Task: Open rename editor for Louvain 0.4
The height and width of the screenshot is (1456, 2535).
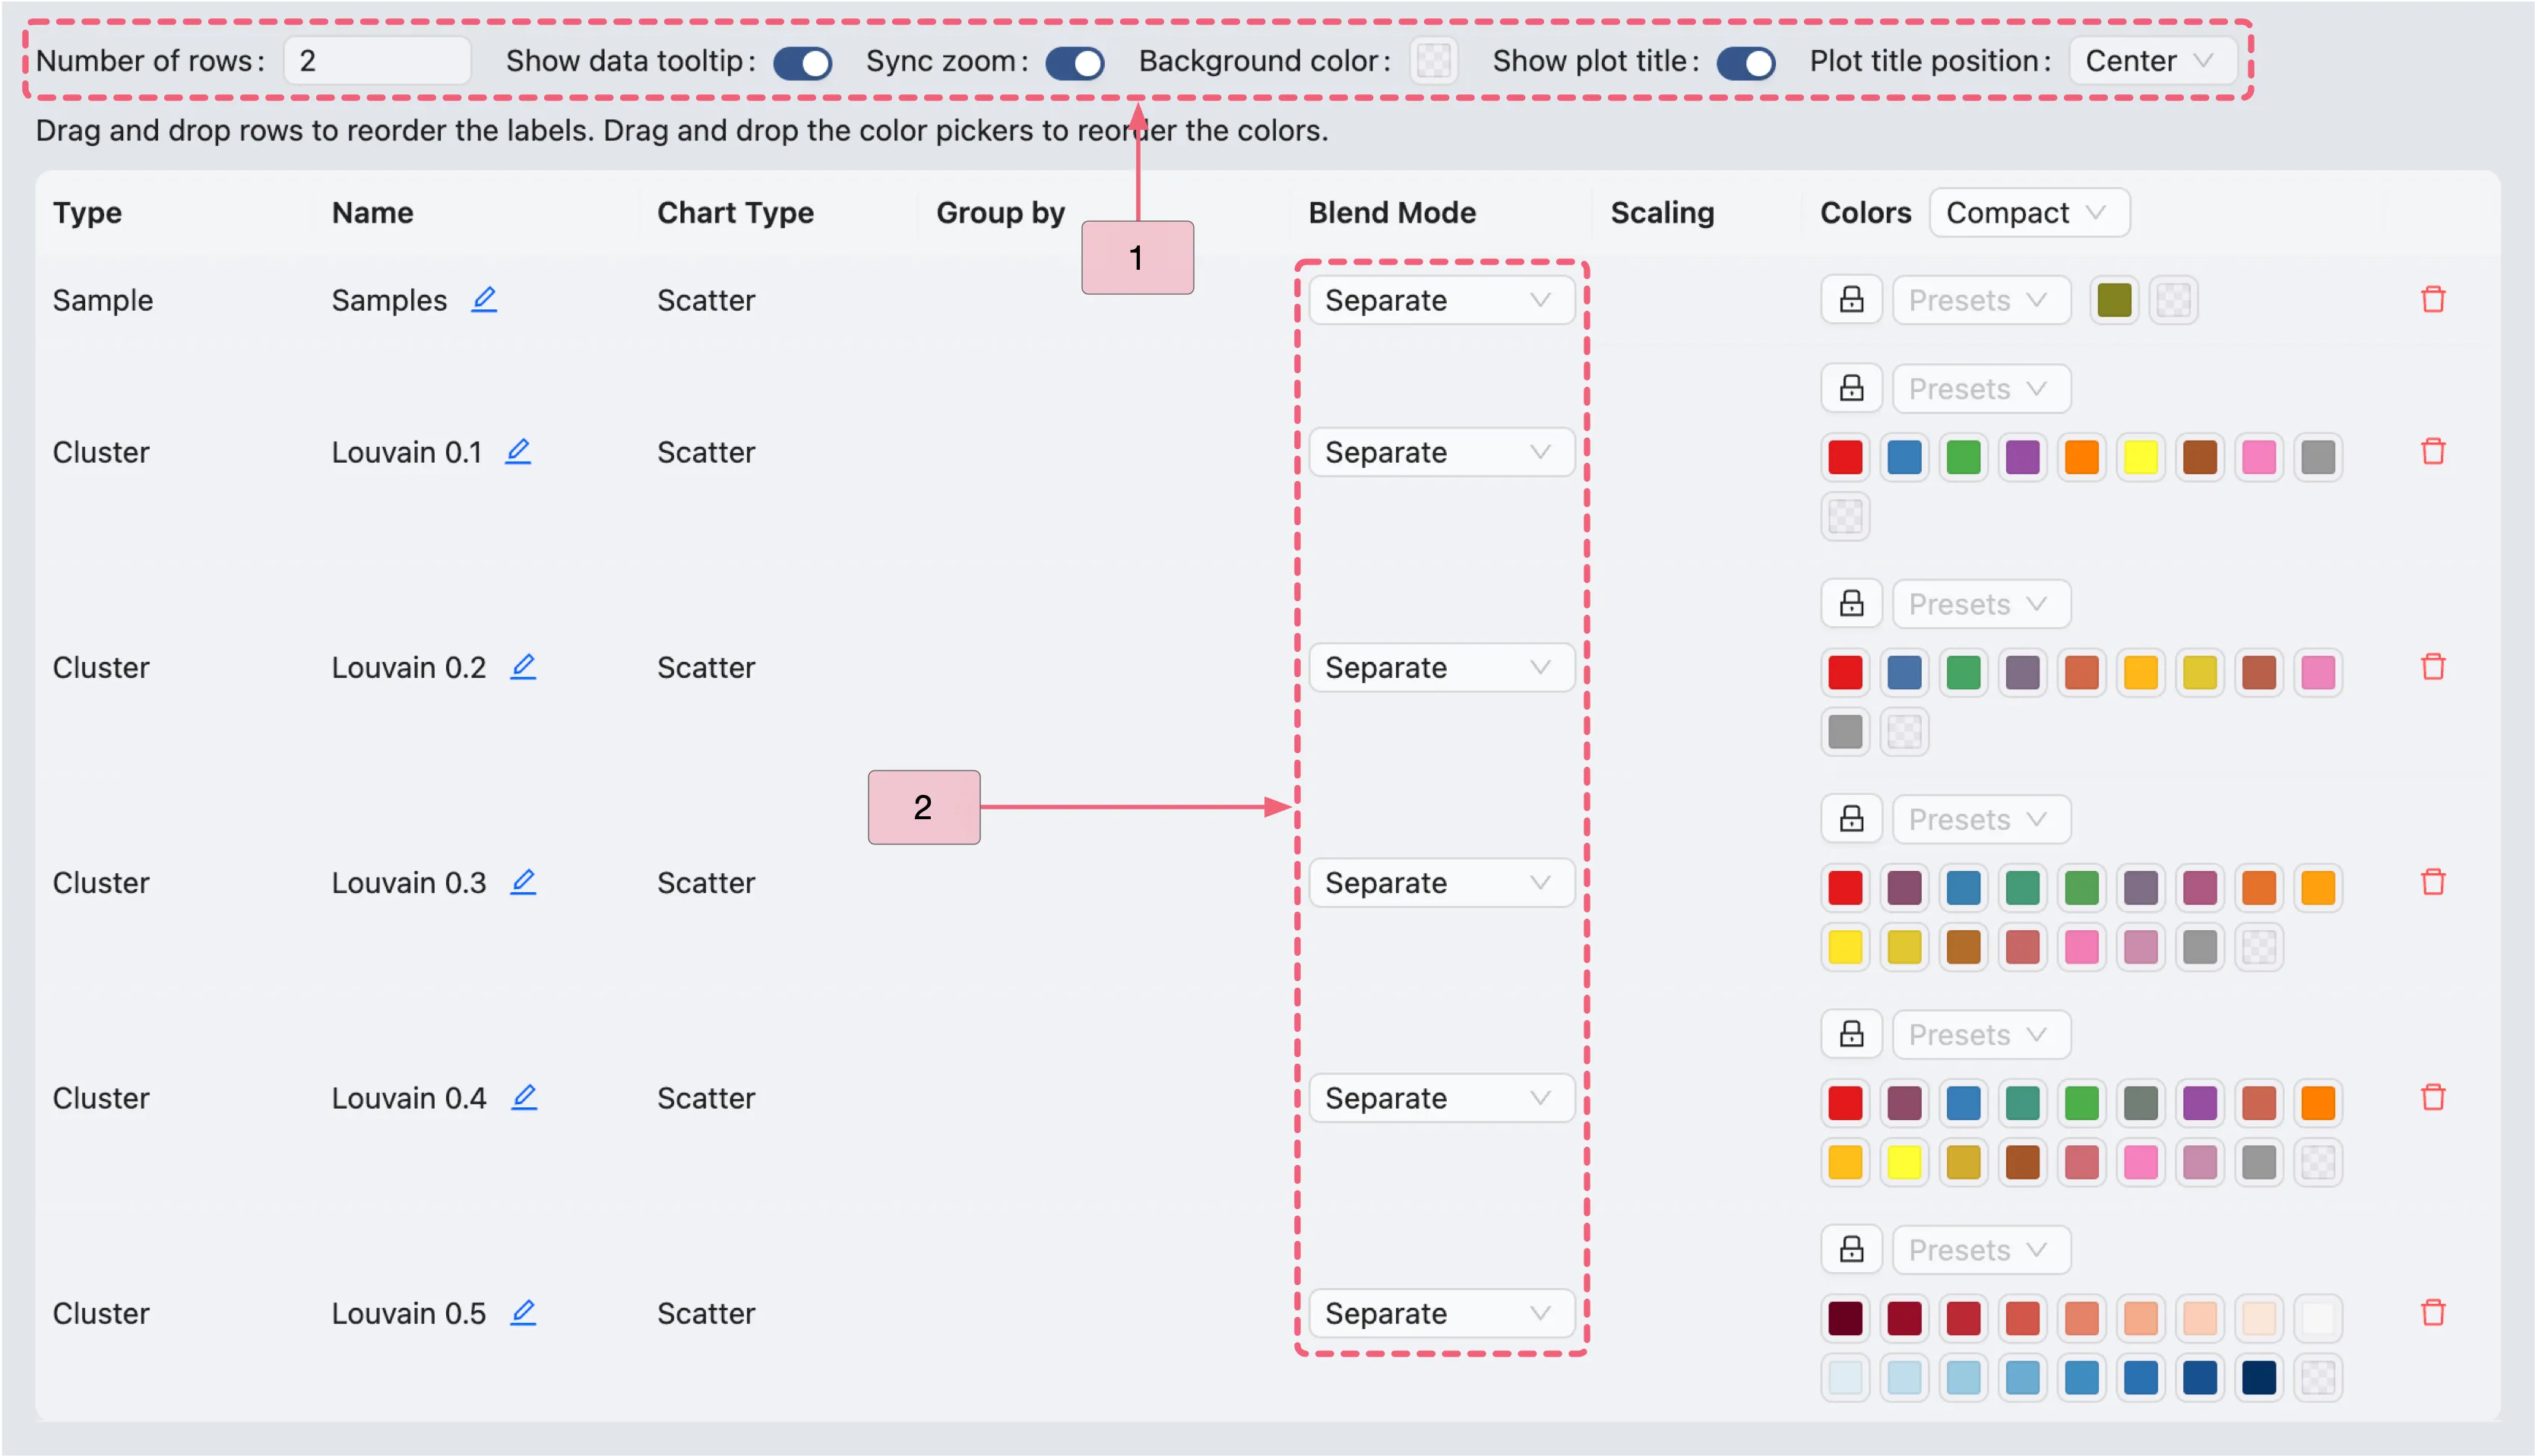Action: (x=525, y=1097)
